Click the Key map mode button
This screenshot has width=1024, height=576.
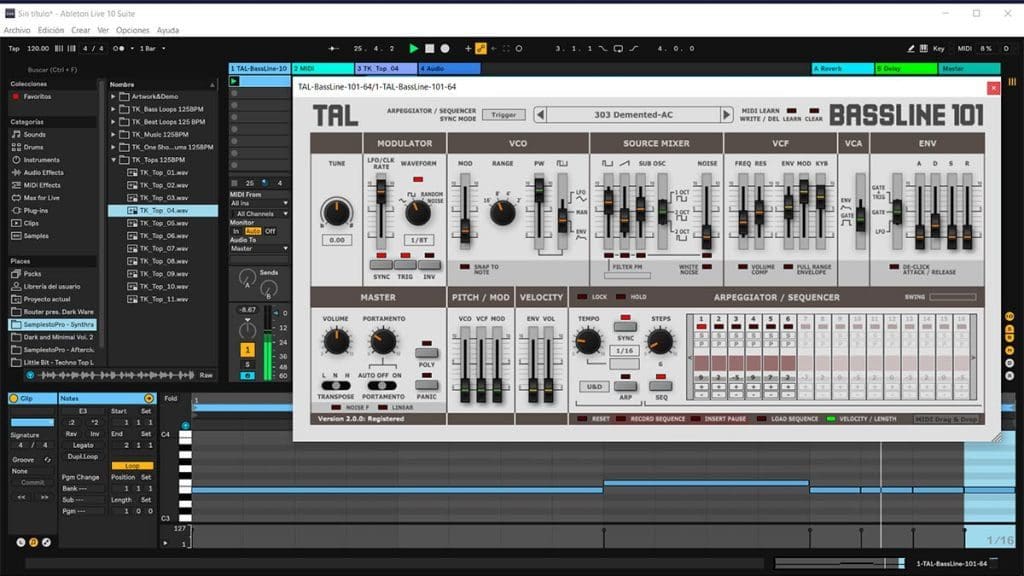click(938, 48)
